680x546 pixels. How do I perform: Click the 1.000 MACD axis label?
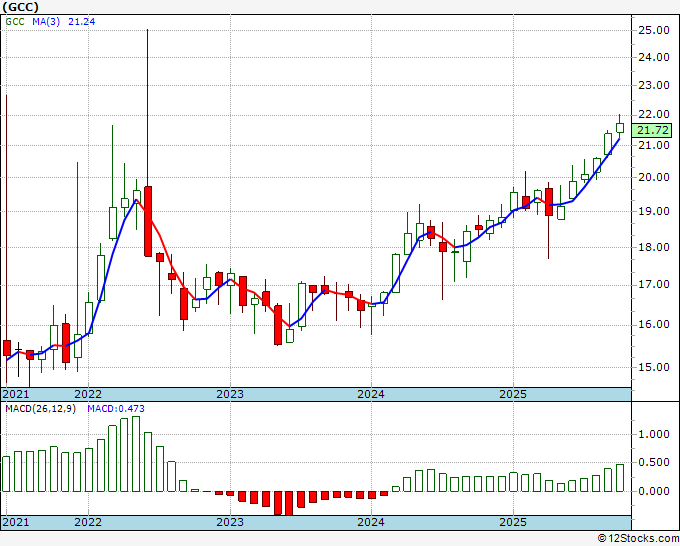(x=654, y=435)
